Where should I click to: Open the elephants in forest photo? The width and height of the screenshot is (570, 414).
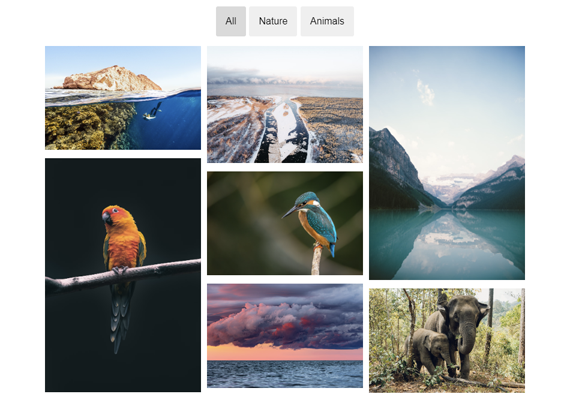click(447, 341)
